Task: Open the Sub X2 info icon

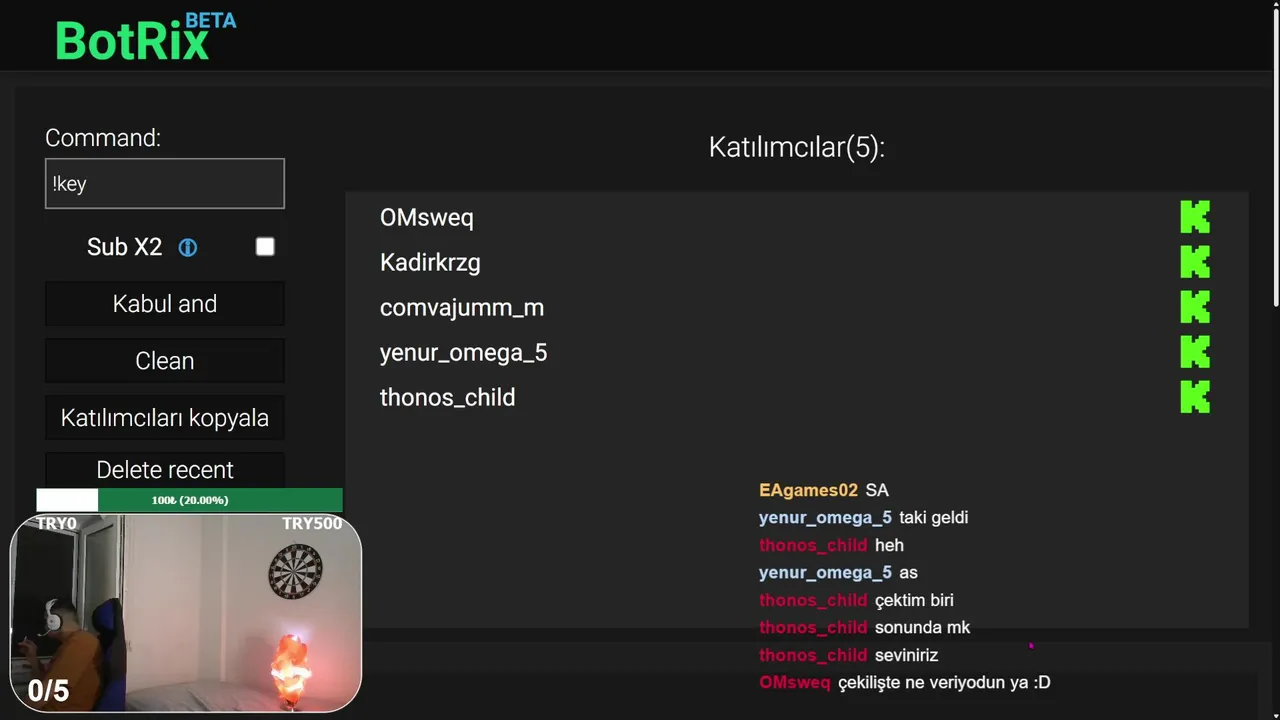Action: [x=188, y=247]
